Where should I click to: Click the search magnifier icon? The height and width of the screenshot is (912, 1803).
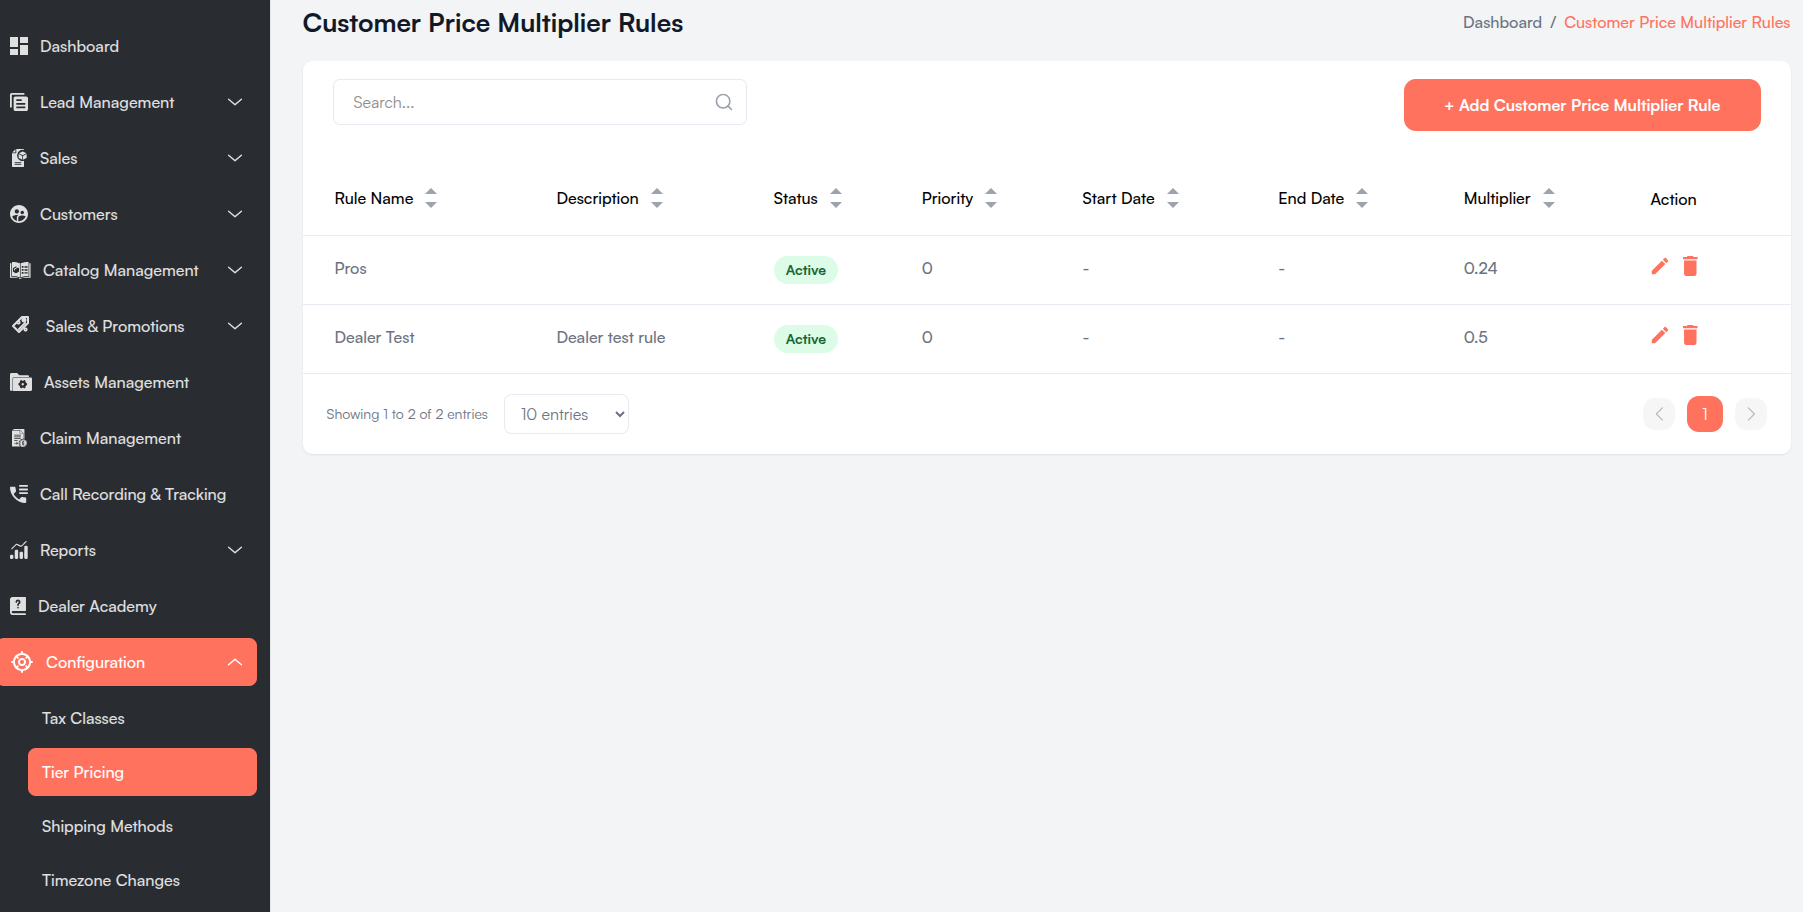tap(724, 102)
